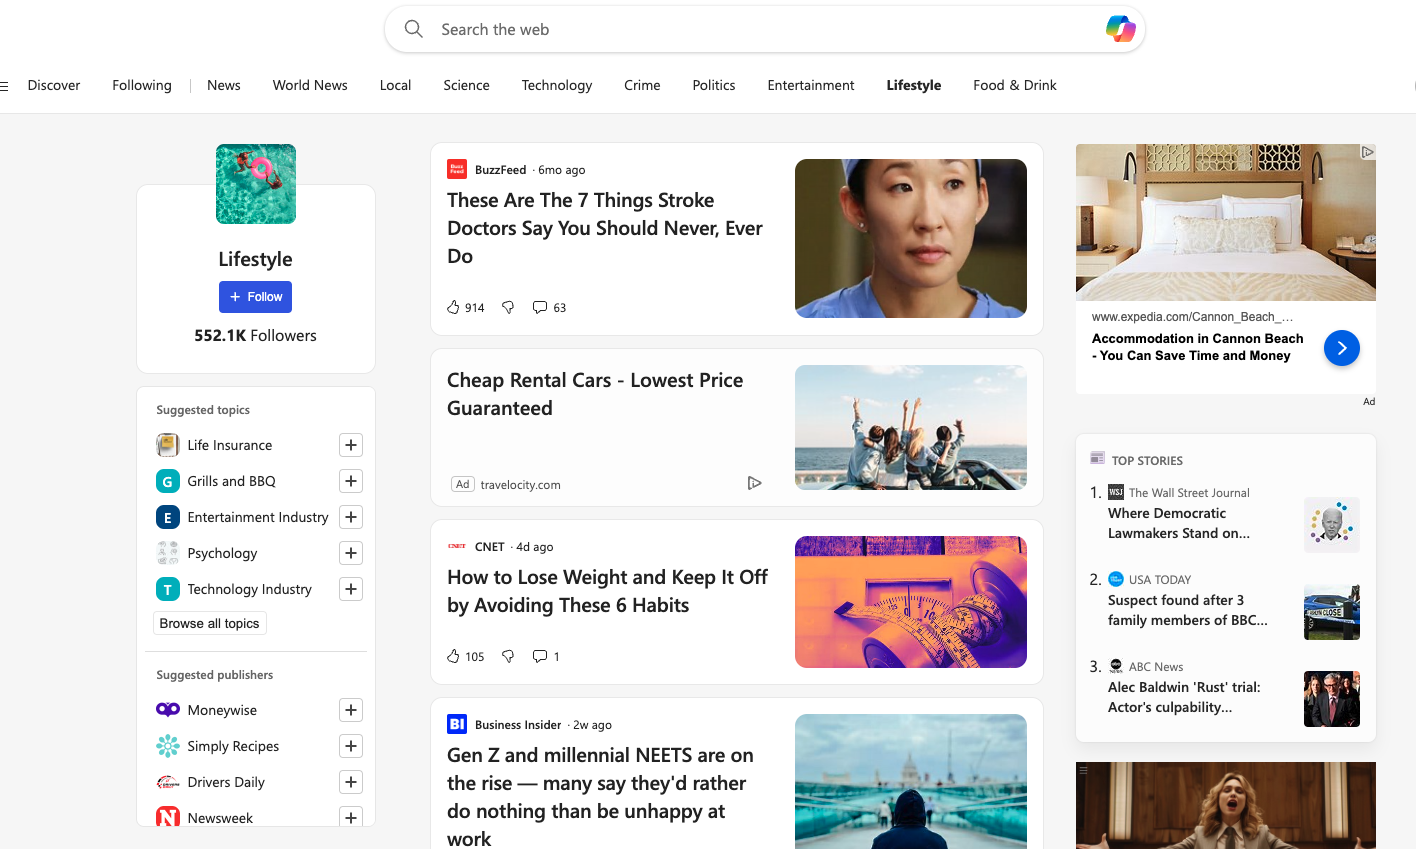Click Browse all topics button
Viewport: 1416px width, 850px height.
point(210,623)
